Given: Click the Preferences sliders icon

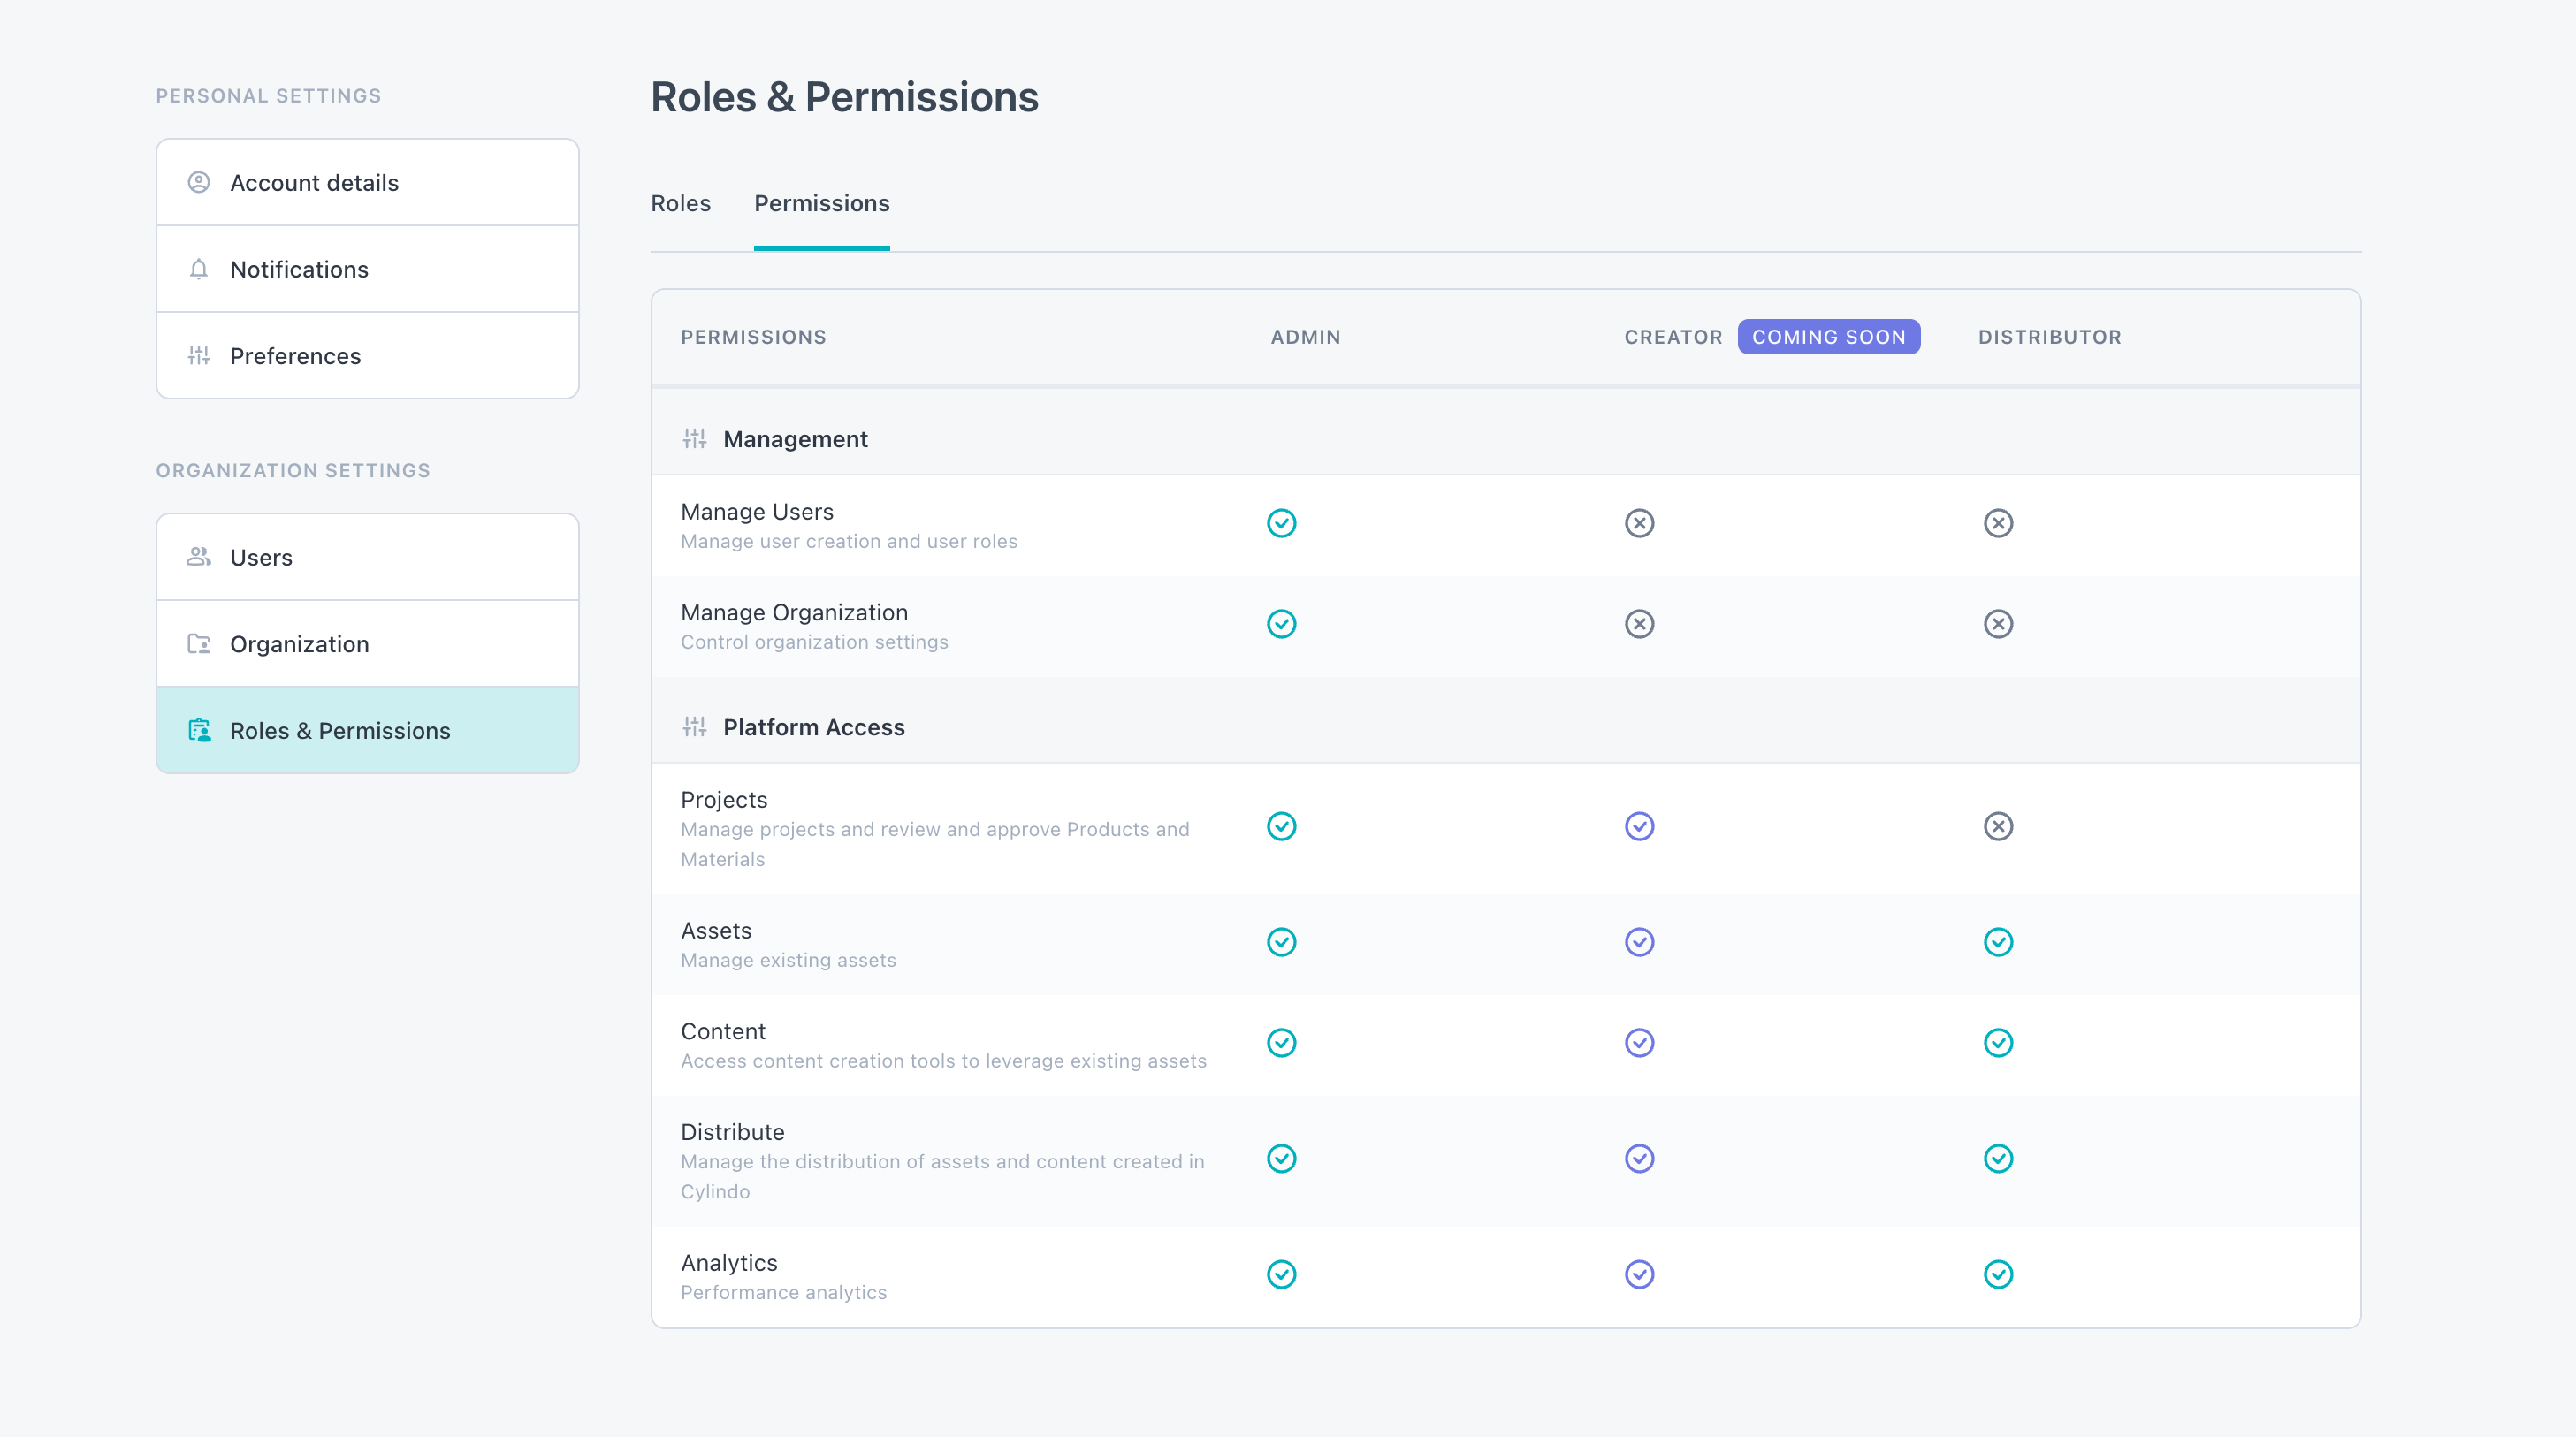Looking at the screenshot, I should coord(199,355).
